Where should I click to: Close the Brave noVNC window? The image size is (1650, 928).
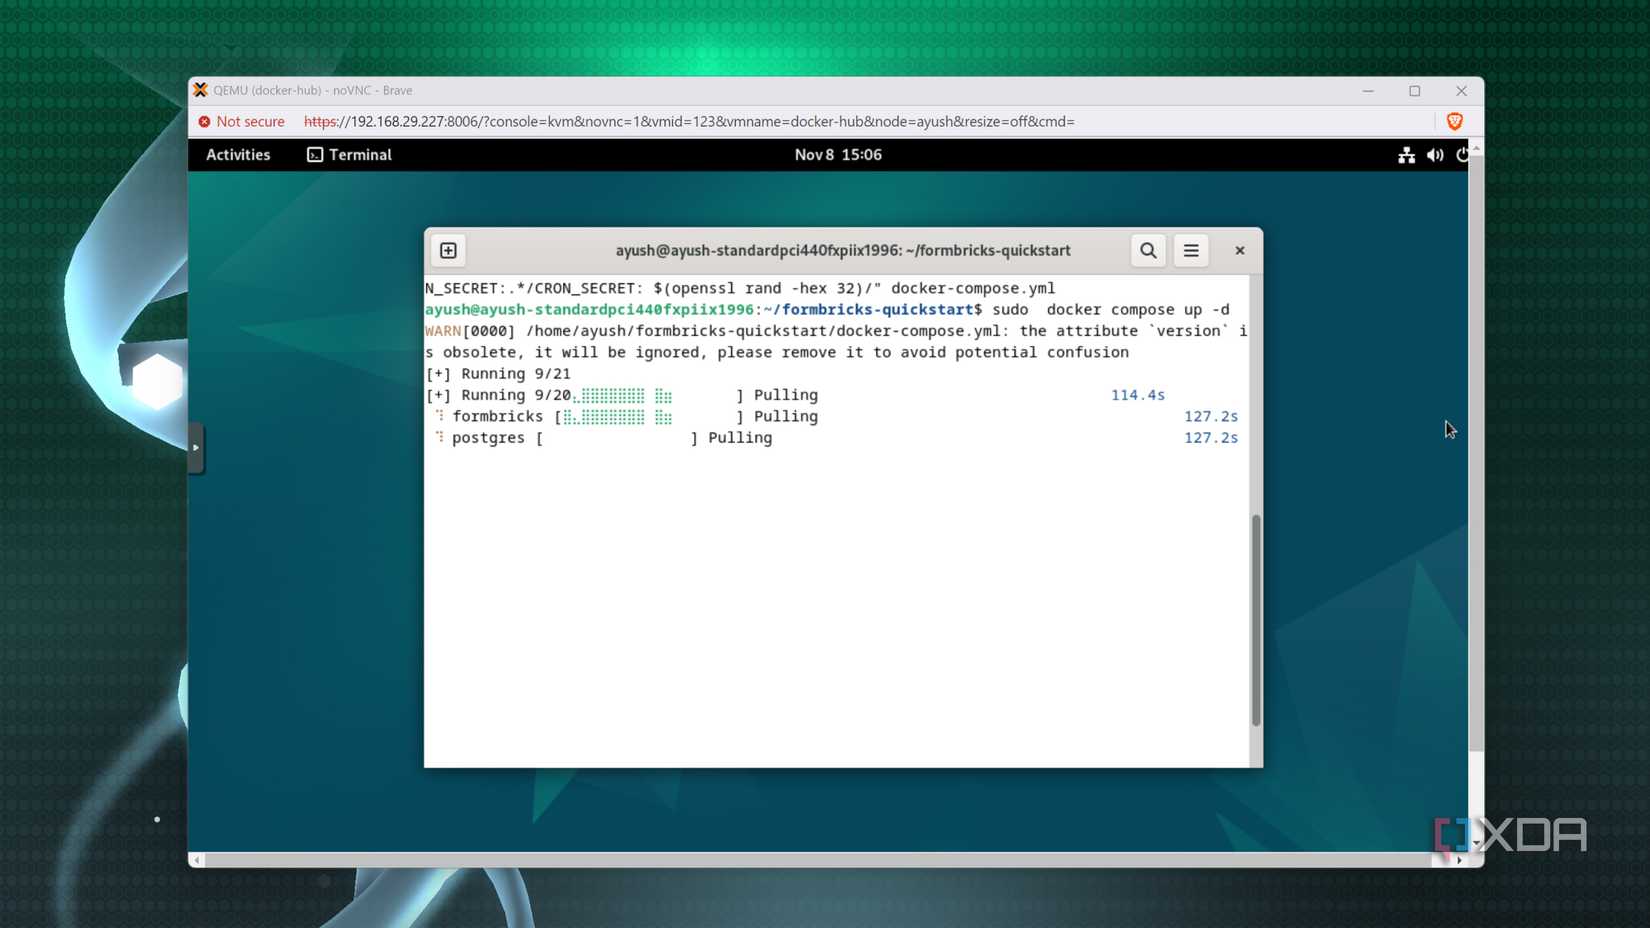point(1461,90)
